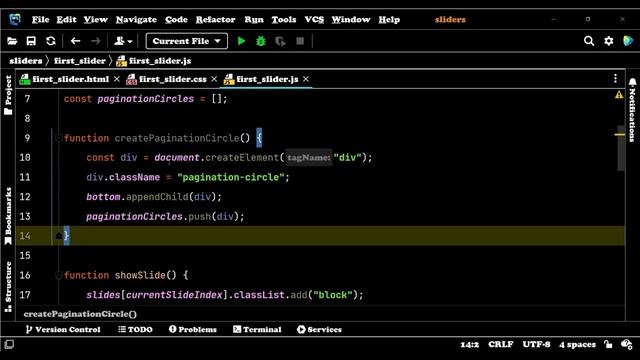The width and height of the screenshot is (640, 360).
Task: Click the Open folder toolbar icon
Action: (12, 41)
